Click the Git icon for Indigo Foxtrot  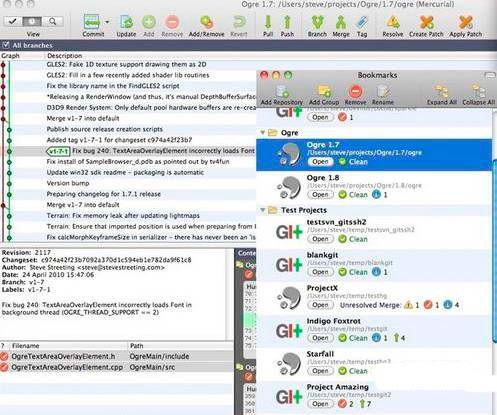[289, 331]
